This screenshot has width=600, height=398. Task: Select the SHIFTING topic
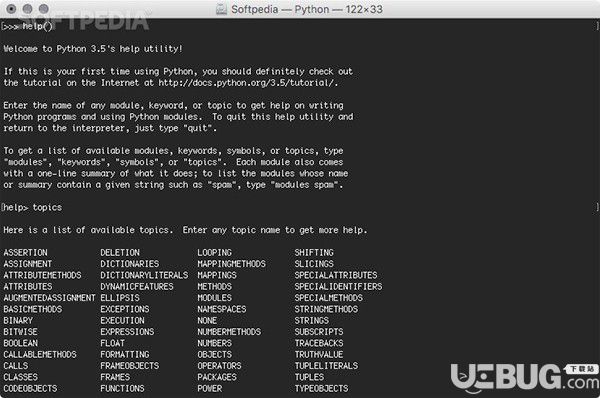pyautogui.click(x=314, y=253)
